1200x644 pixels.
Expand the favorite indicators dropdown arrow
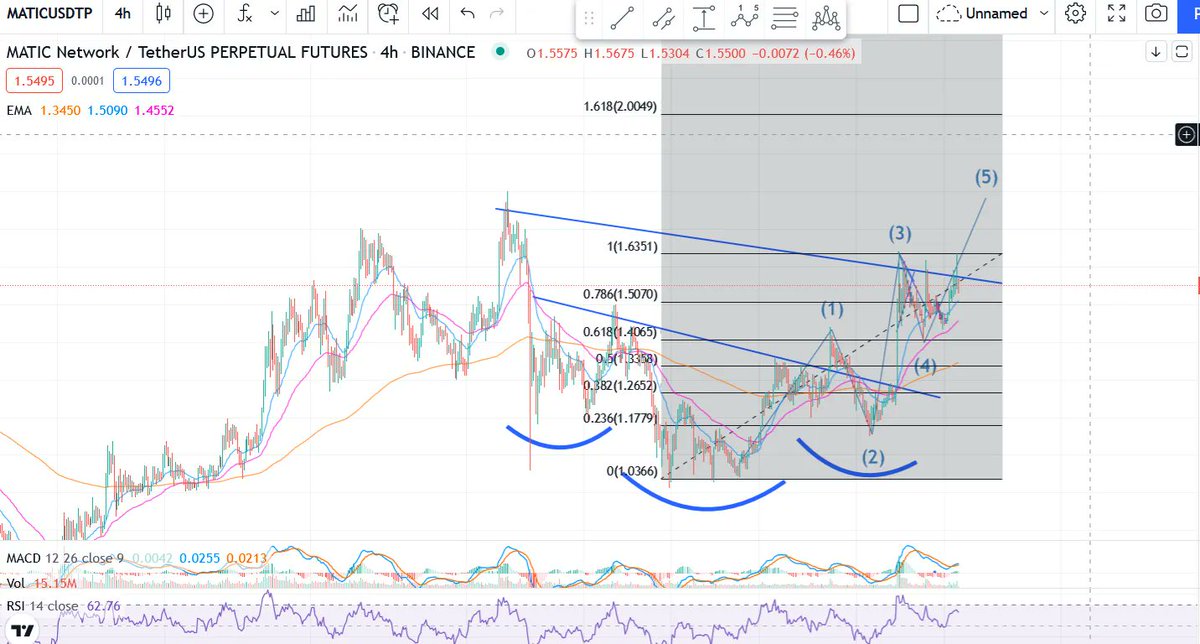point(275,14)
